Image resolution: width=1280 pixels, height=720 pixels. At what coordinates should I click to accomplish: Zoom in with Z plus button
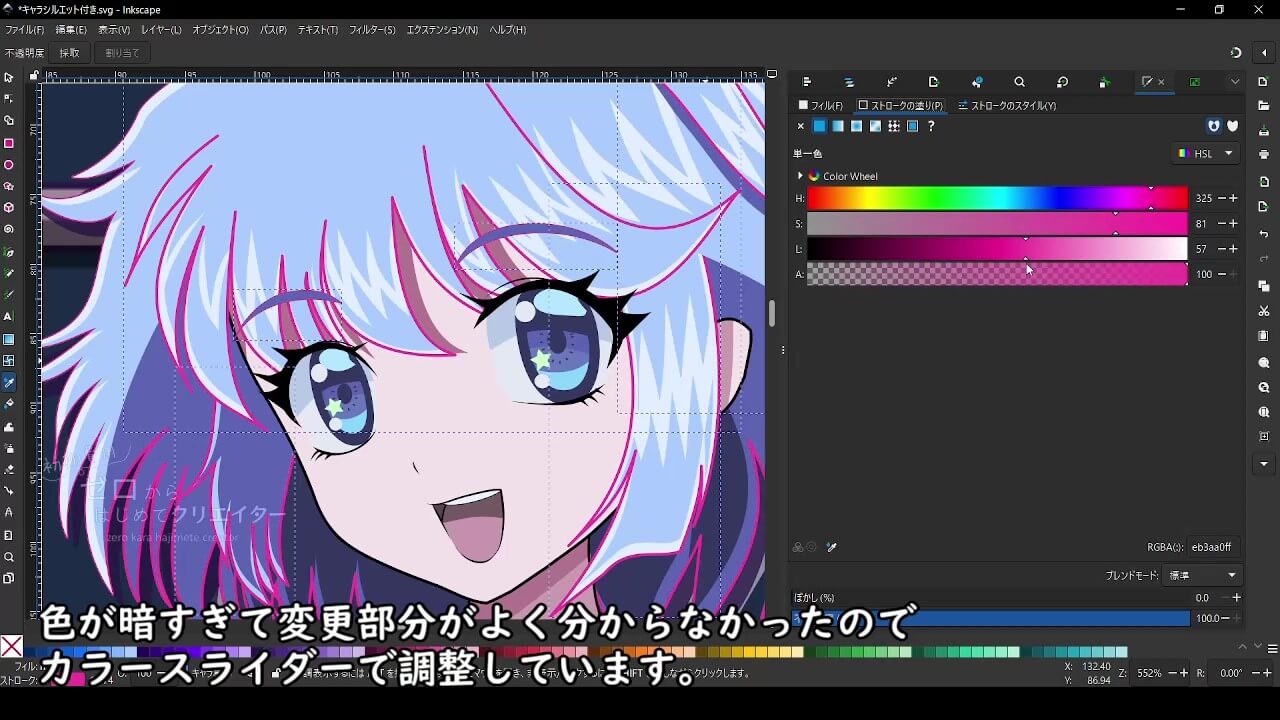pos(1185,674)
